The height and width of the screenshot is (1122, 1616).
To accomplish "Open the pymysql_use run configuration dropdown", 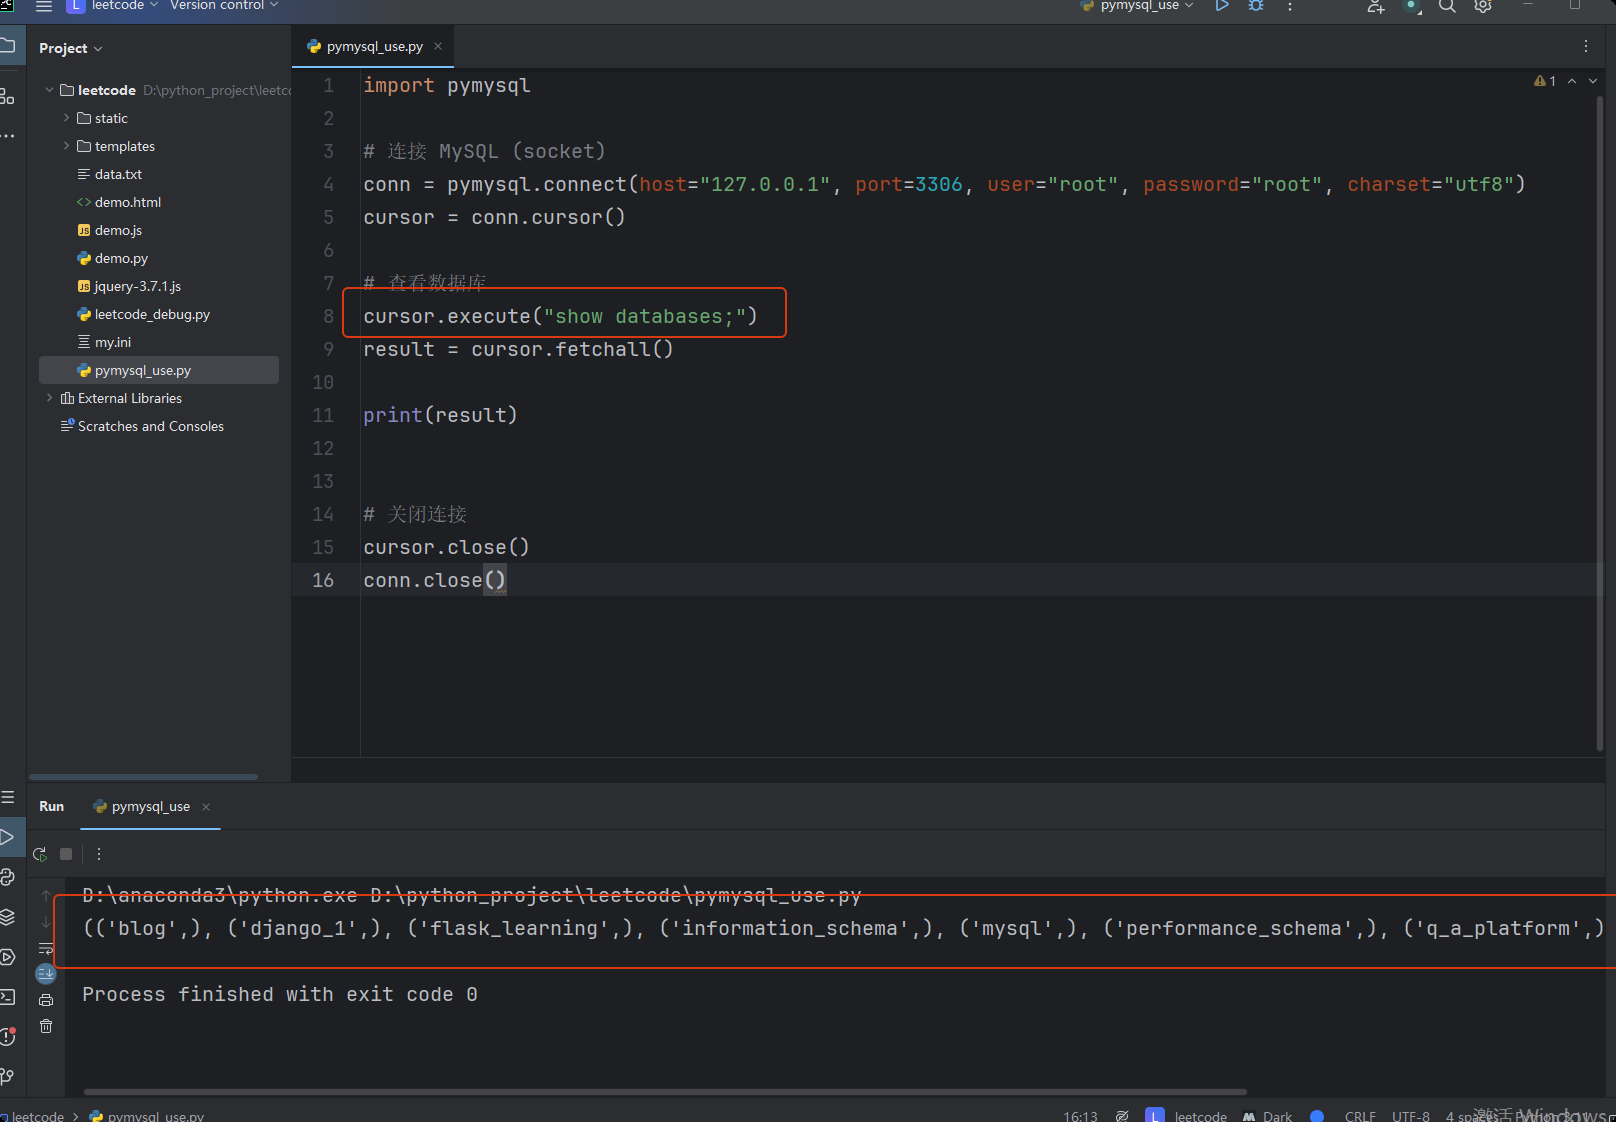I will pyautogui.click(x=1138, y=6).
